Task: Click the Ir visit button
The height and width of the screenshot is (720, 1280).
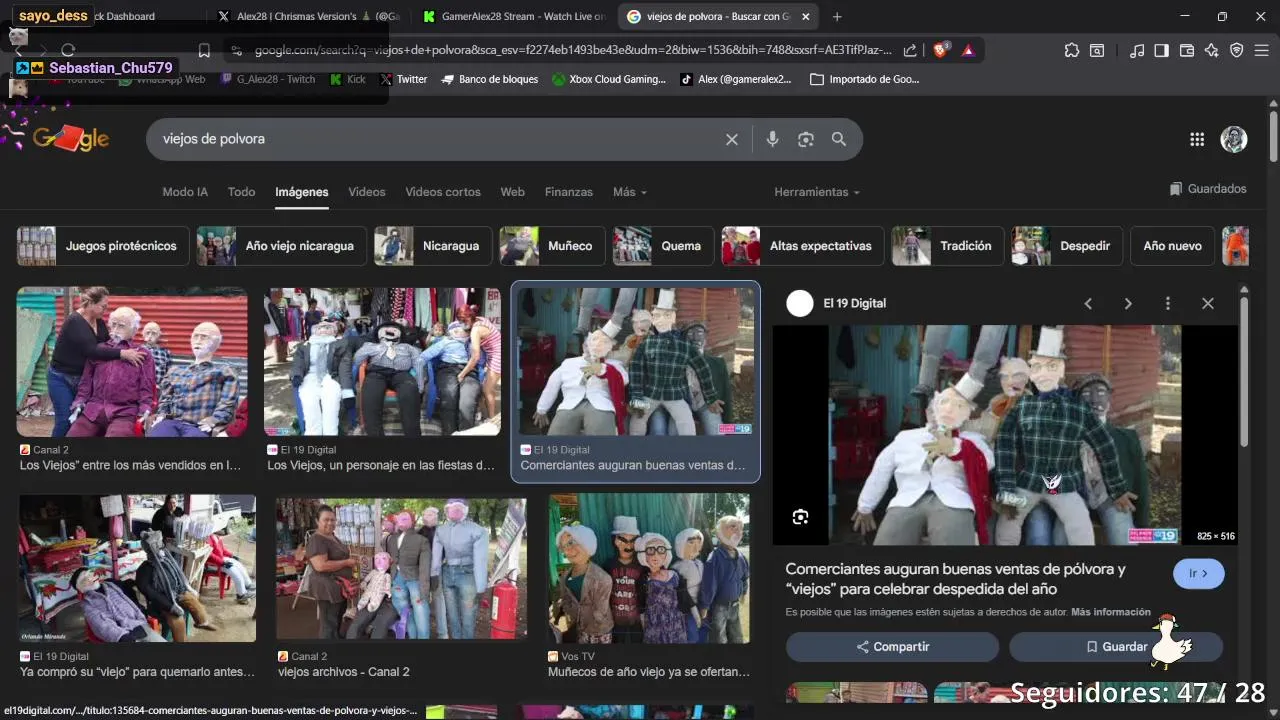Action: (1198, 574)
